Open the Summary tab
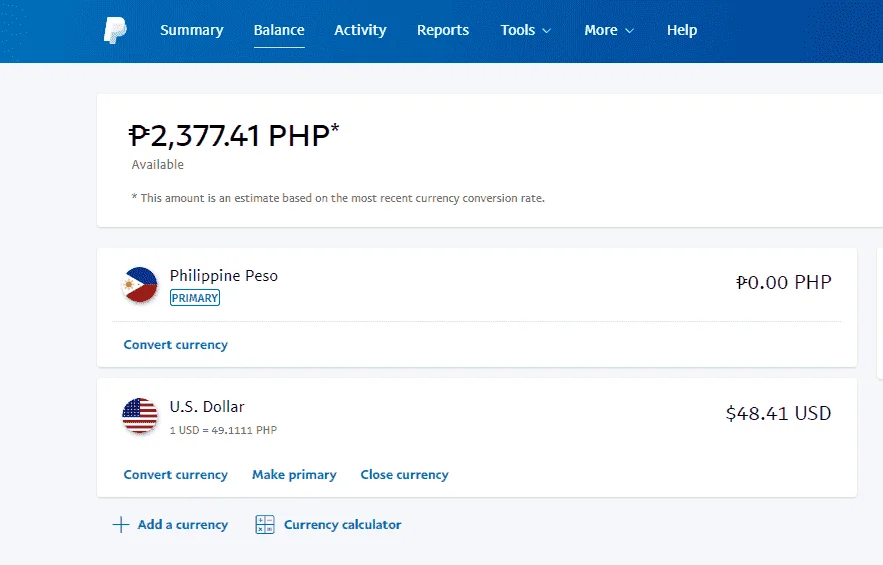 tap(191, 30)
